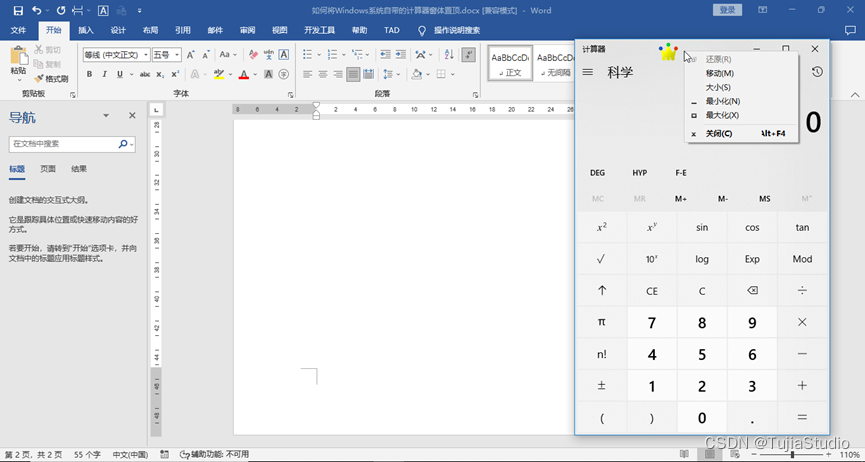Increase font size with the grow icon
865x462 pixels.
click(x=190, y=55)
